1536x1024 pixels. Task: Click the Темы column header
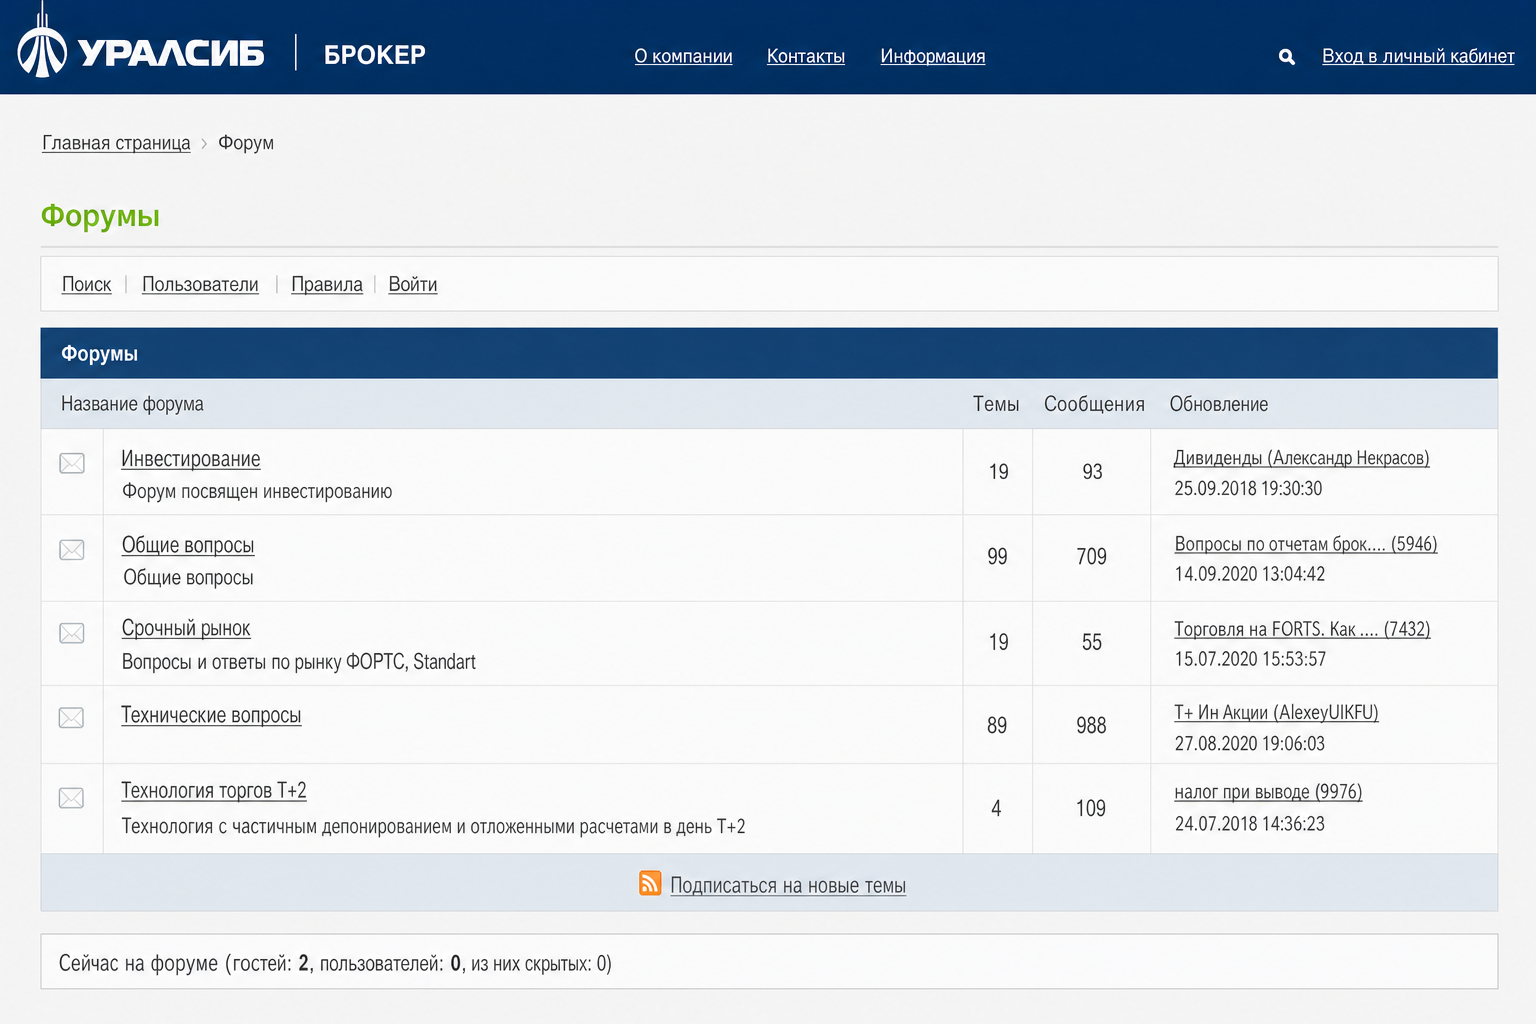pos(996,404)
